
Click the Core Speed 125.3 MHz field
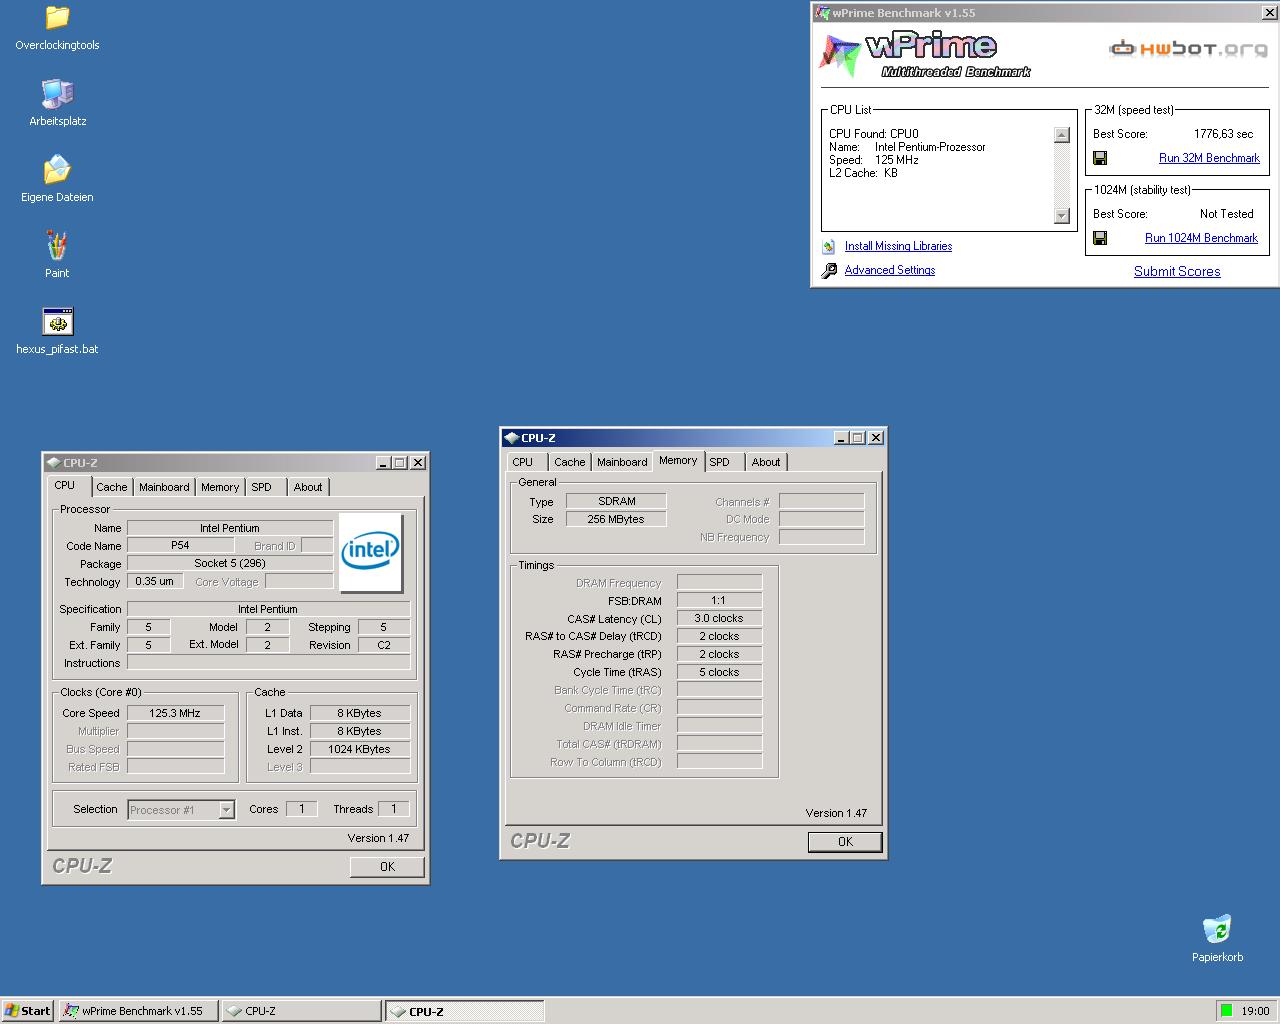[175, 713]
